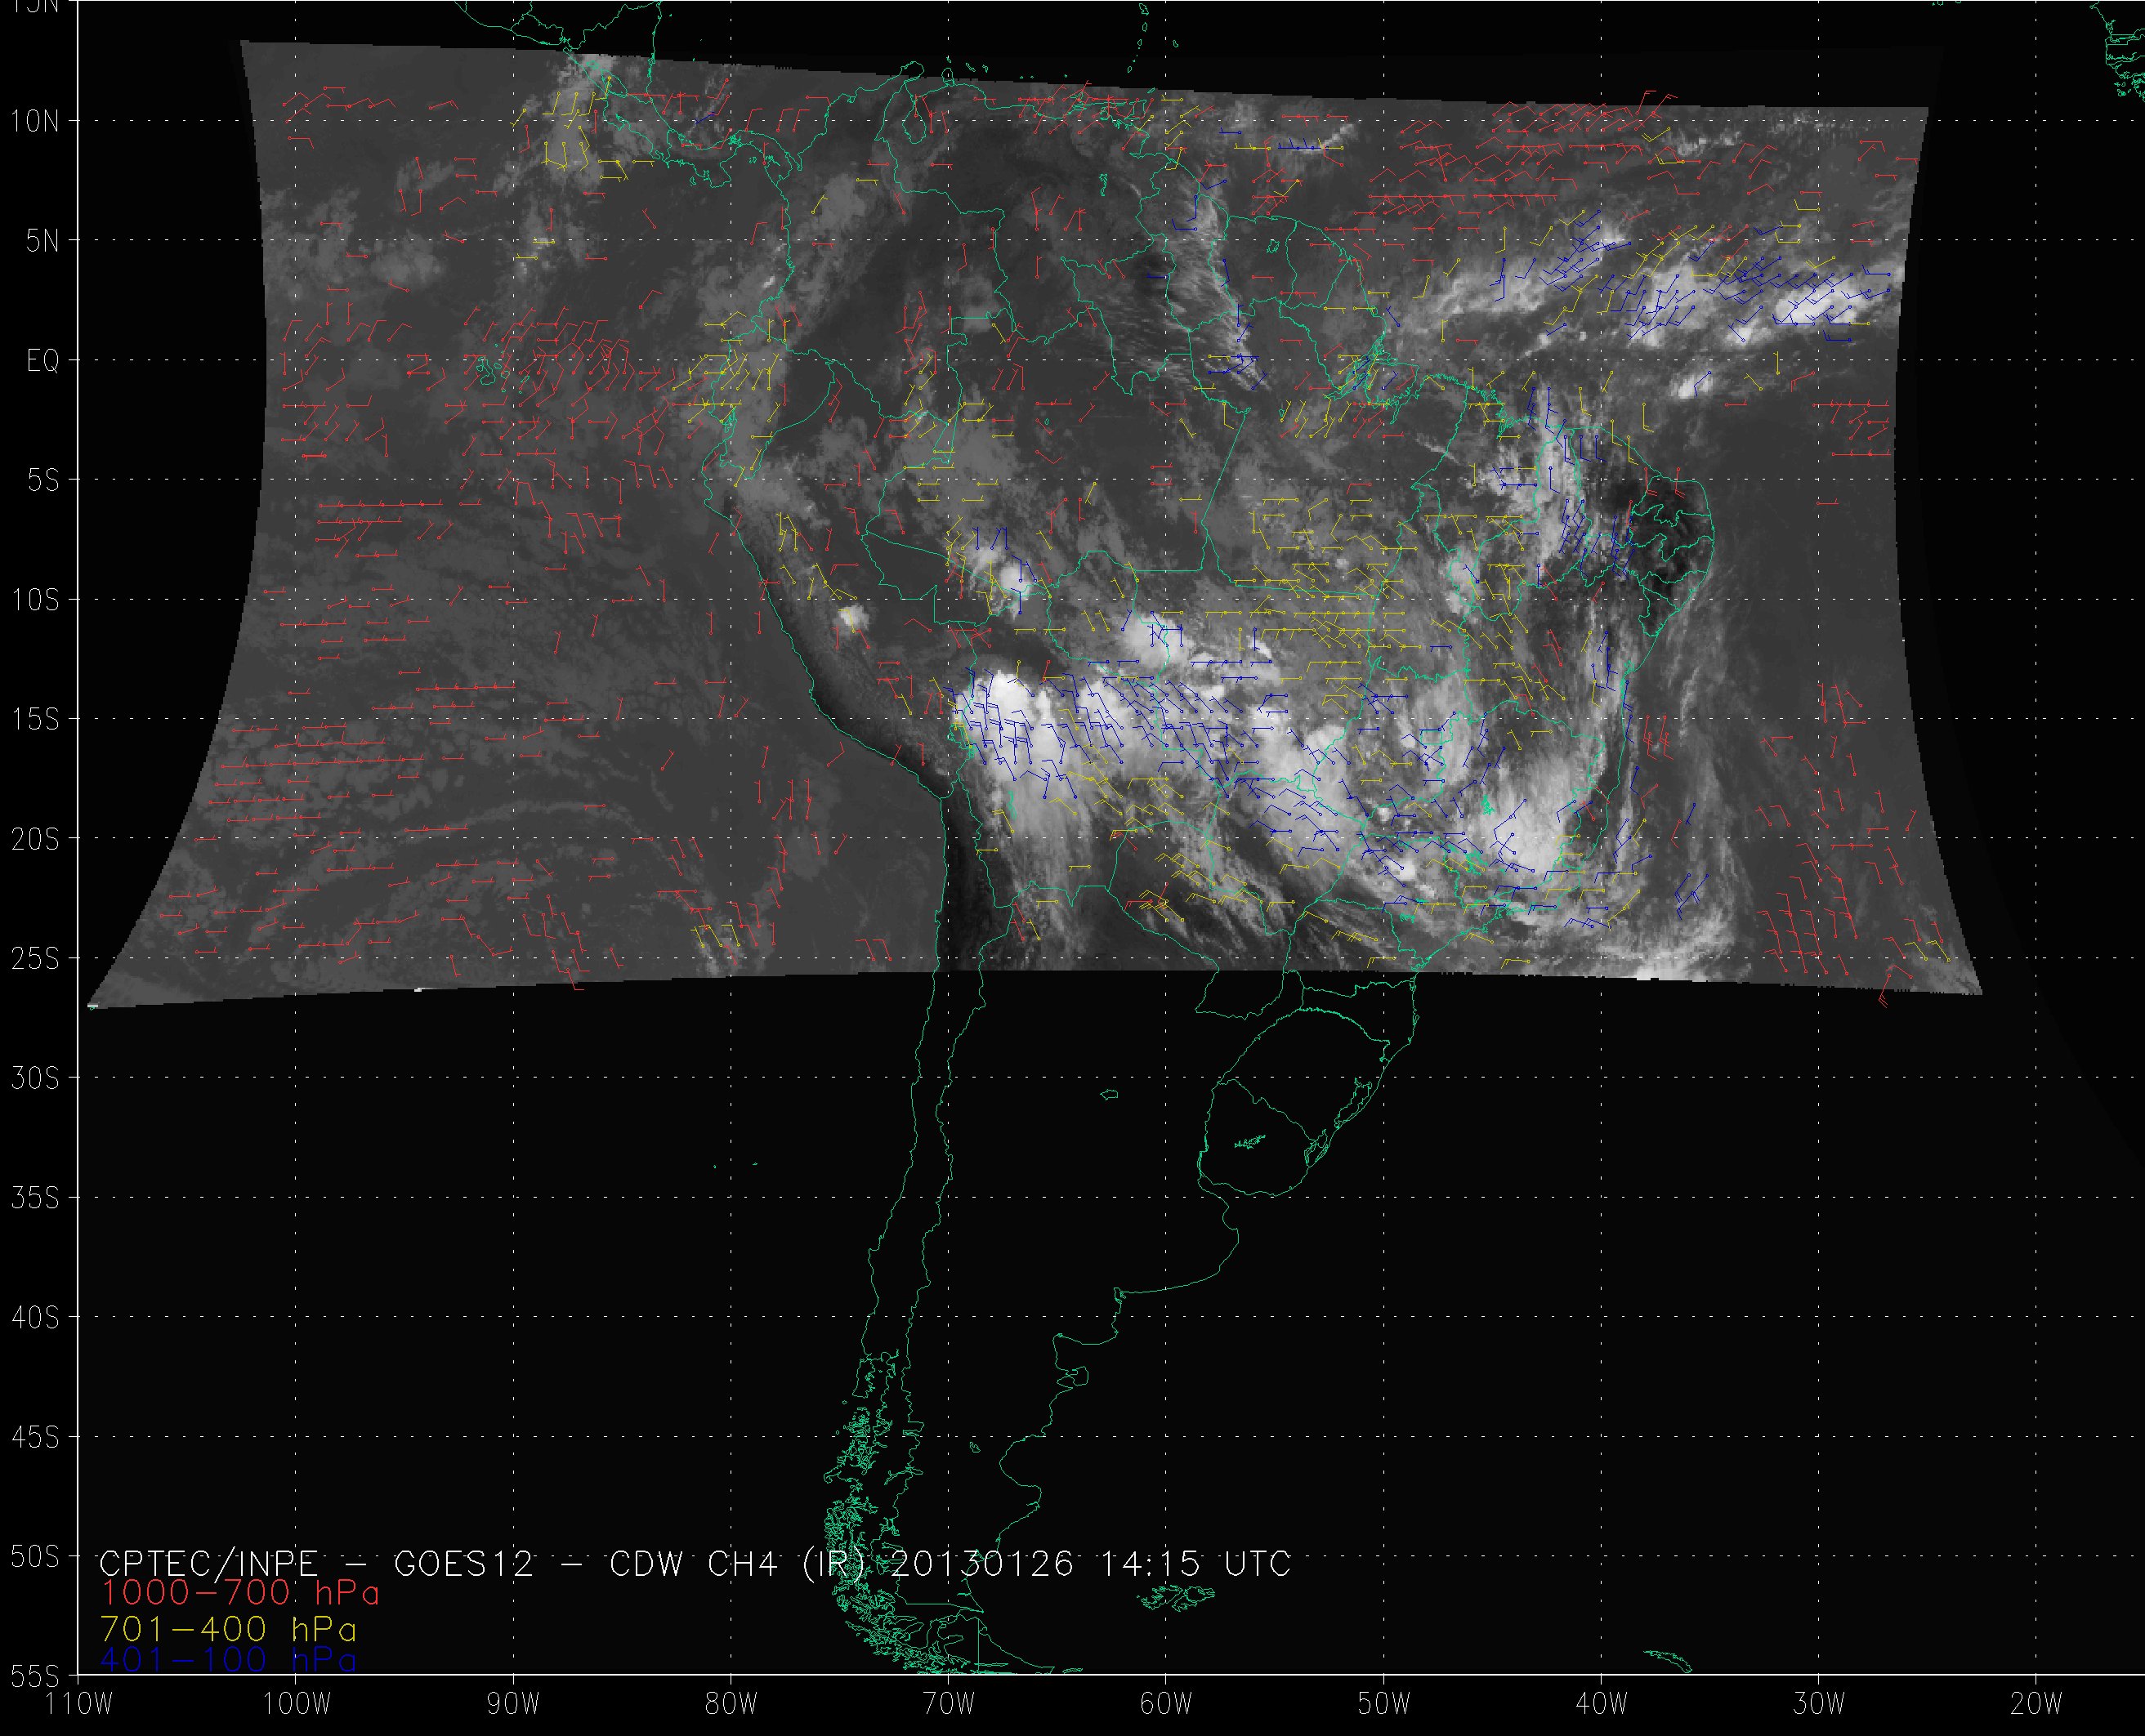Click the red 1000-700 hPa legend entry
The image size is (2145, 1736).
[x=240, y=1592]
